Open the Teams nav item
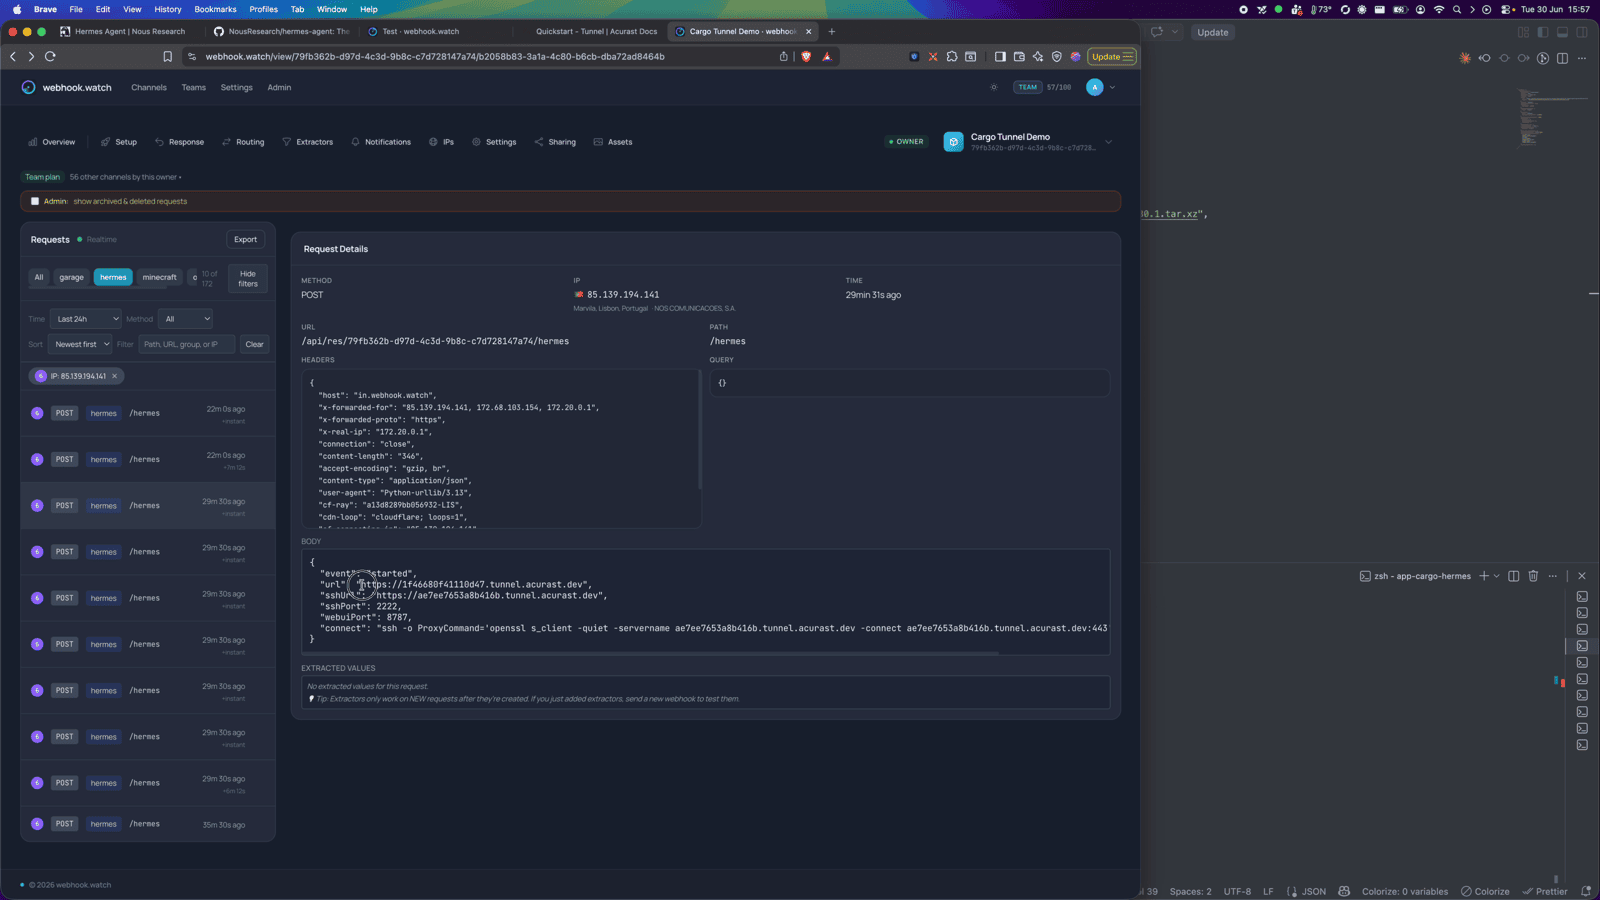1600x900 pixels. click(x=194, y=87)
